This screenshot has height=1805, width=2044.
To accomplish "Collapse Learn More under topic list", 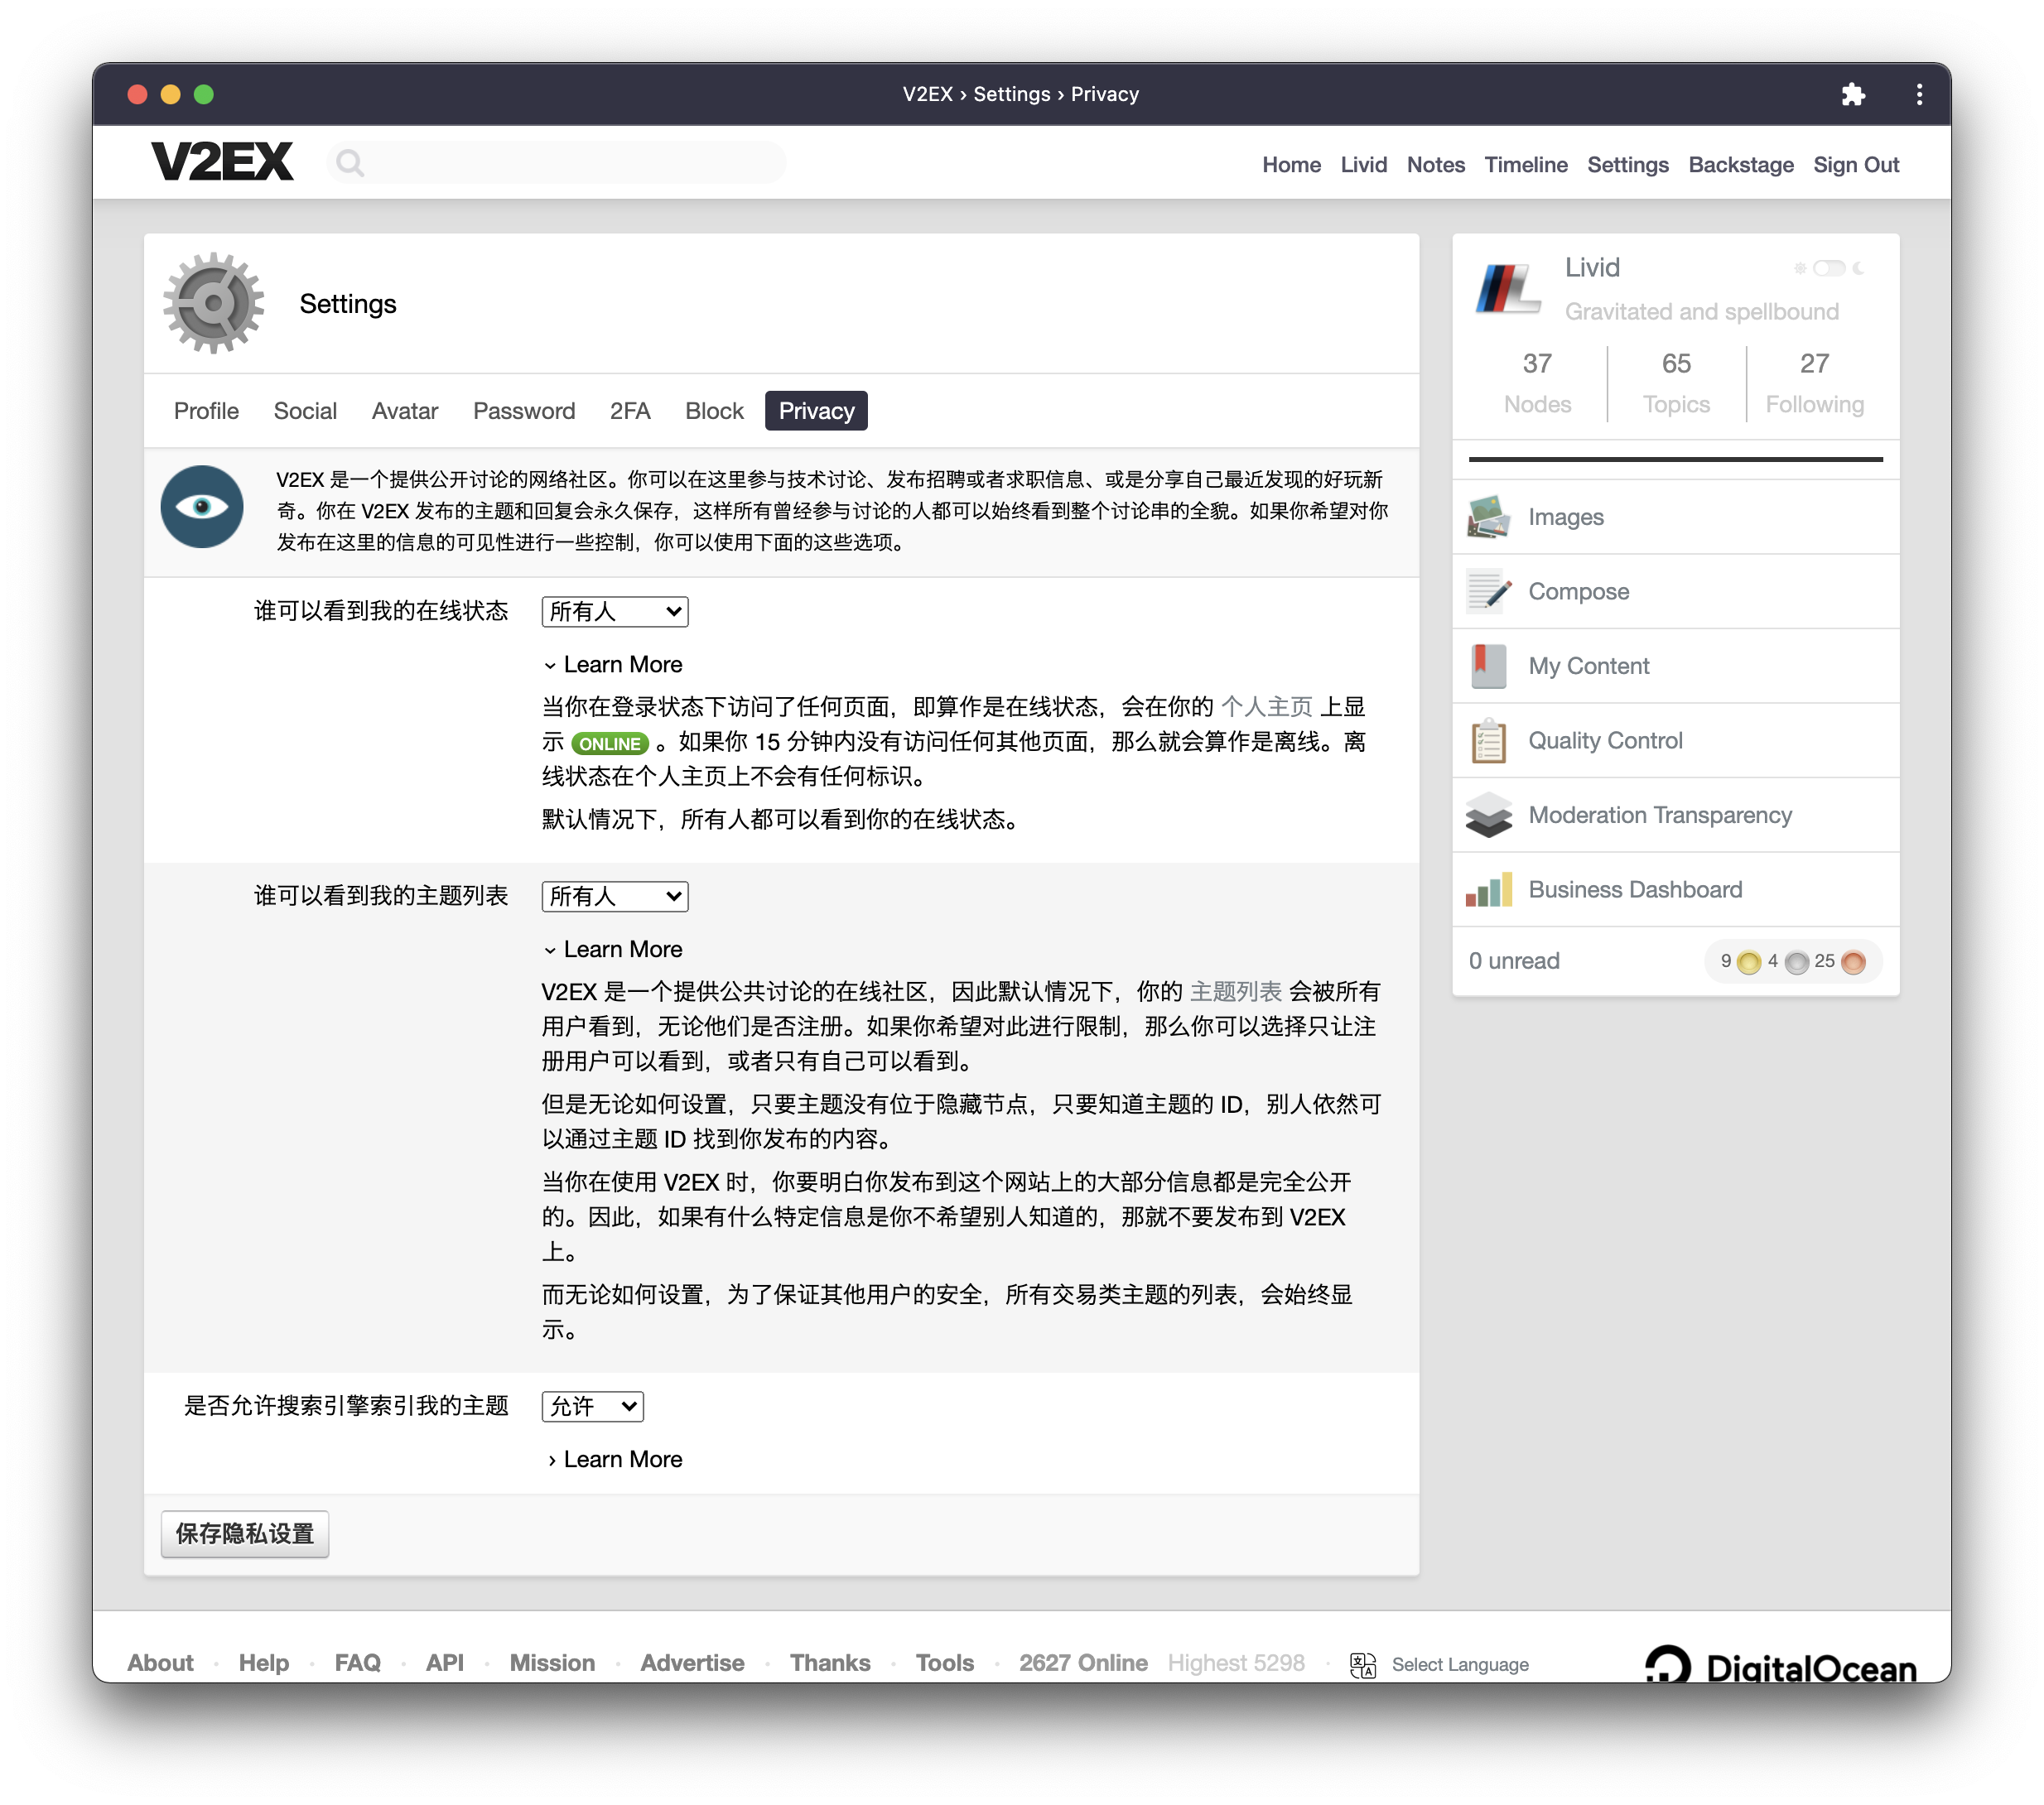I will 613,949.
